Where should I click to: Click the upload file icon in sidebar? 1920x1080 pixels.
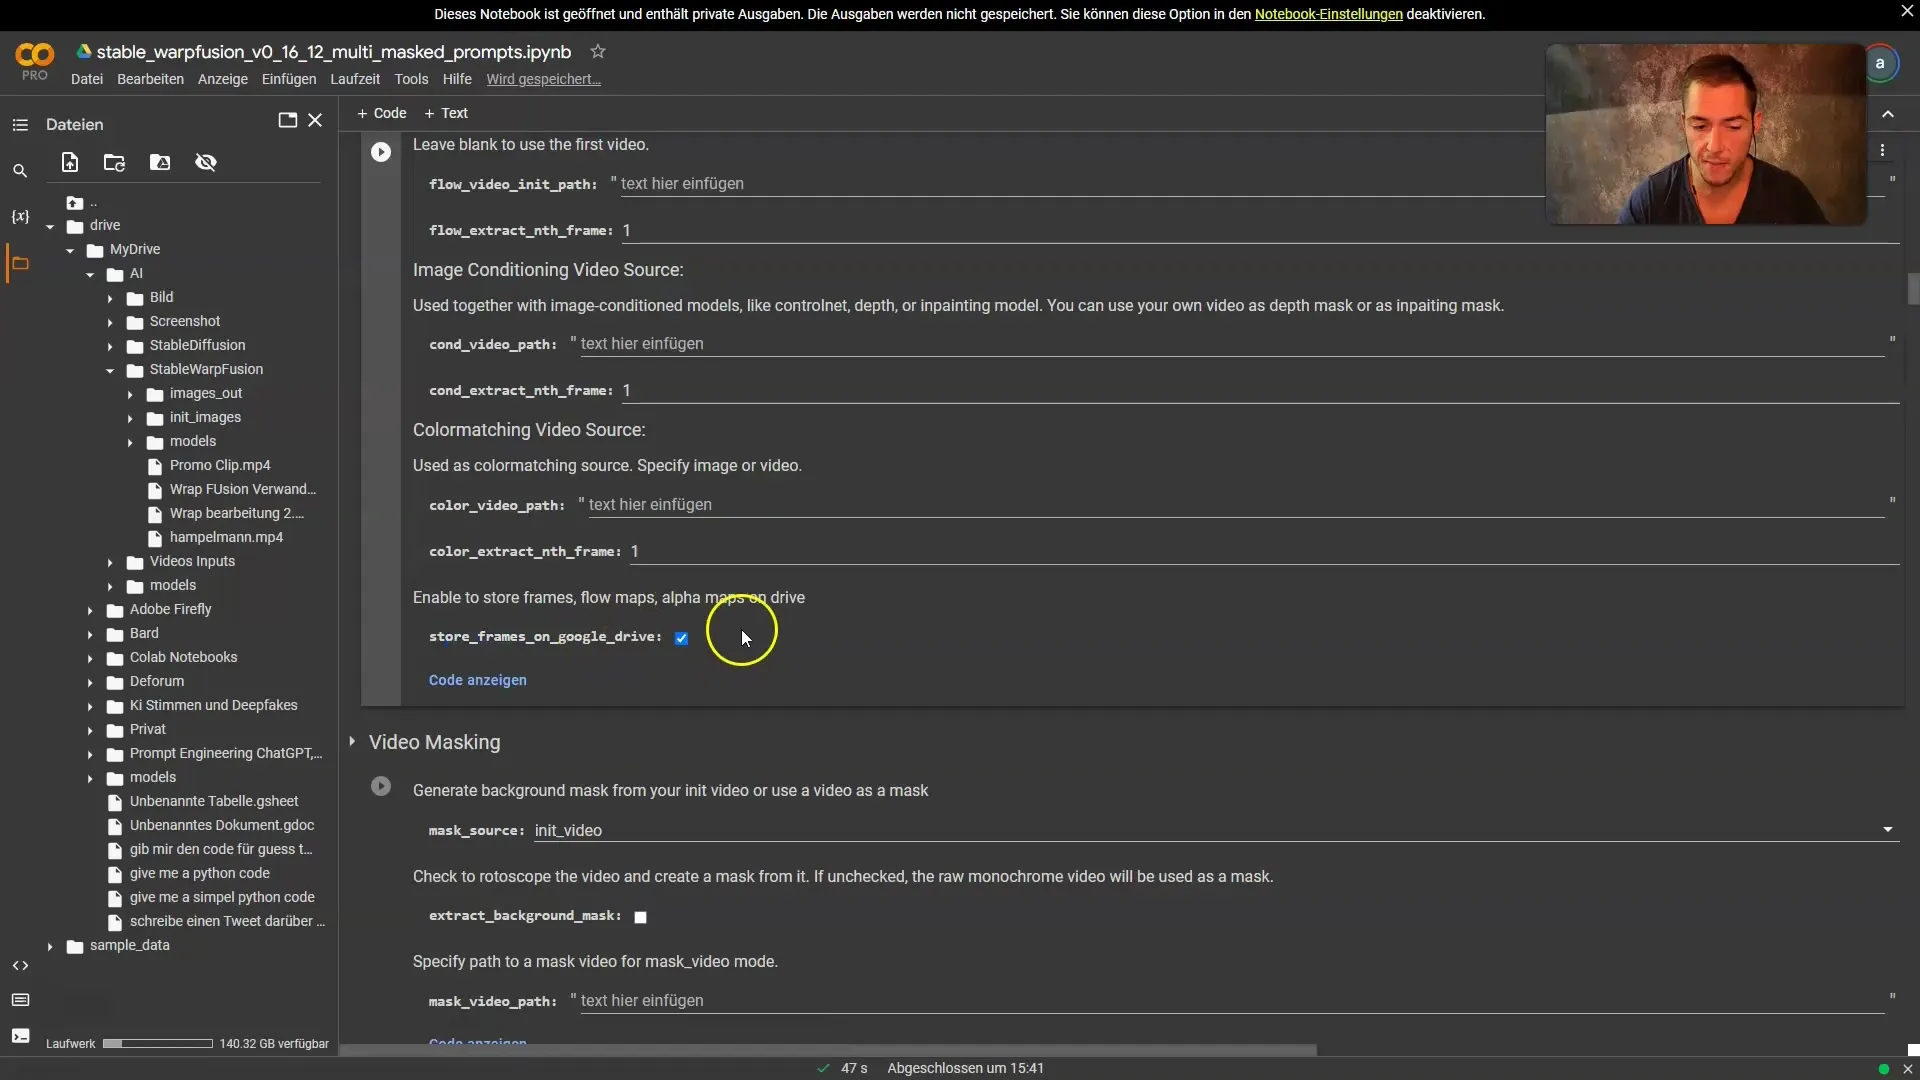point(69,161)
